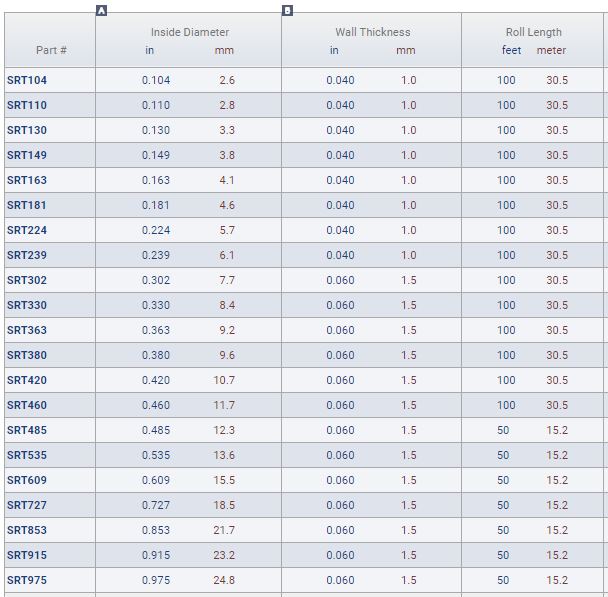Image resolution: width=608 pixels, height=597 pixels.
Task: Go to the SRT181 part page
Action: [x=27, y=205]
